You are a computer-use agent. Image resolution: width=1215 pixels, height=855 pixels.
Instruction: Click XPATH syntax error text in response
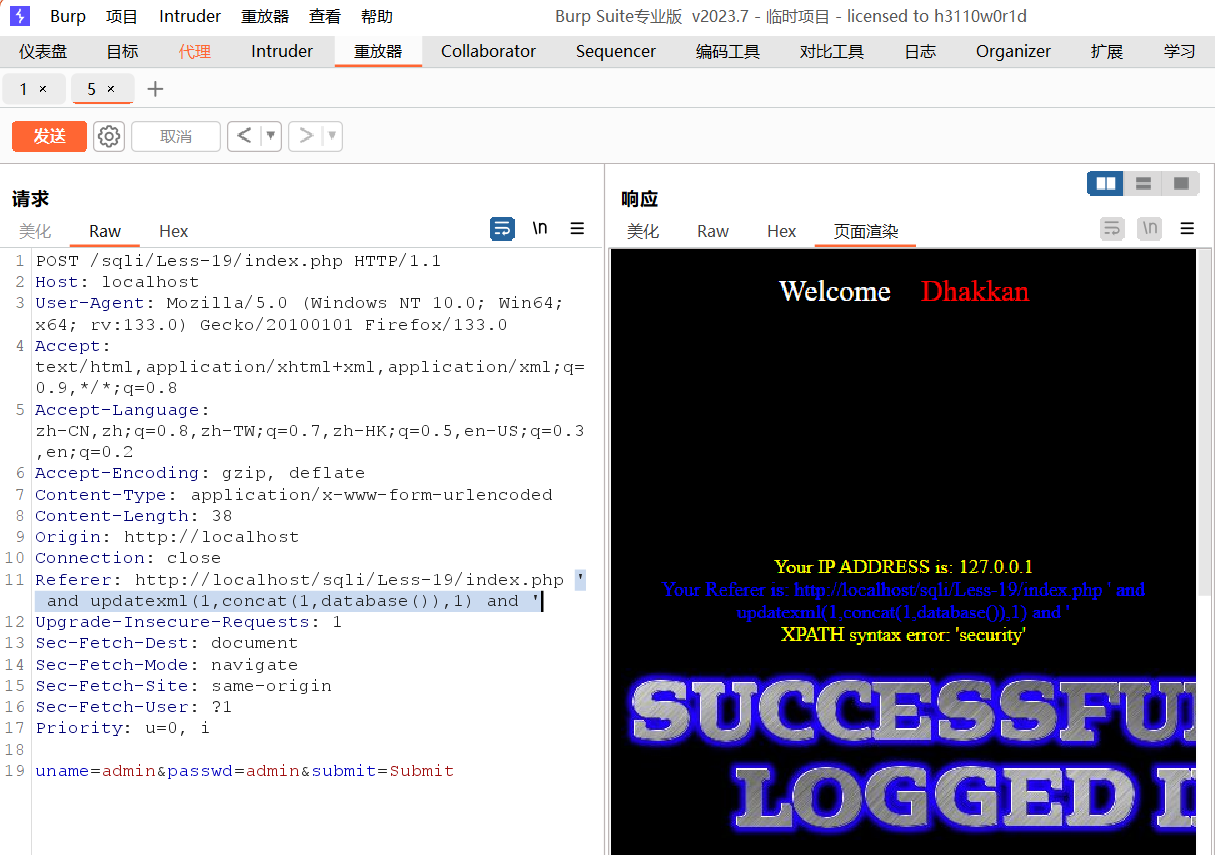[903, 634]
